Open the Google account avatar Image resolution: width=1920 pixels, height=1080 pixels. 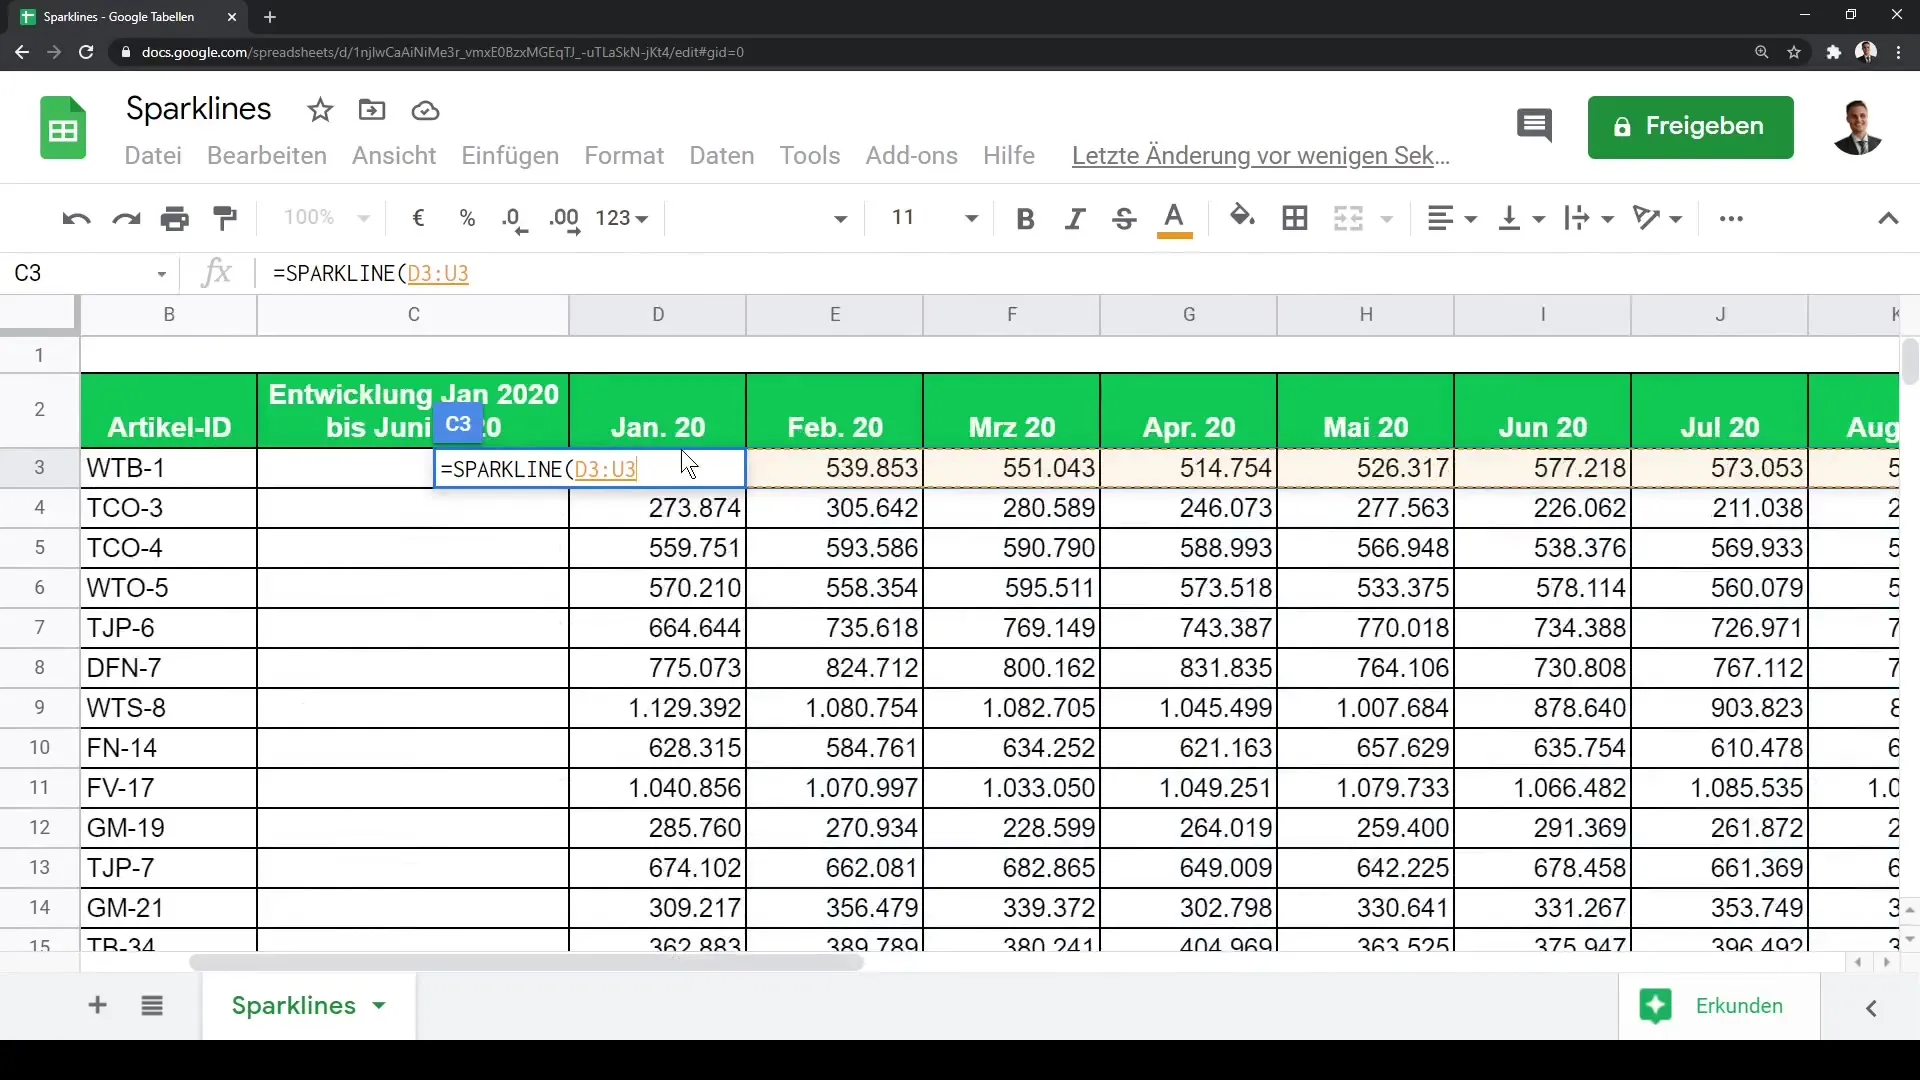[x=1858, y=127]
